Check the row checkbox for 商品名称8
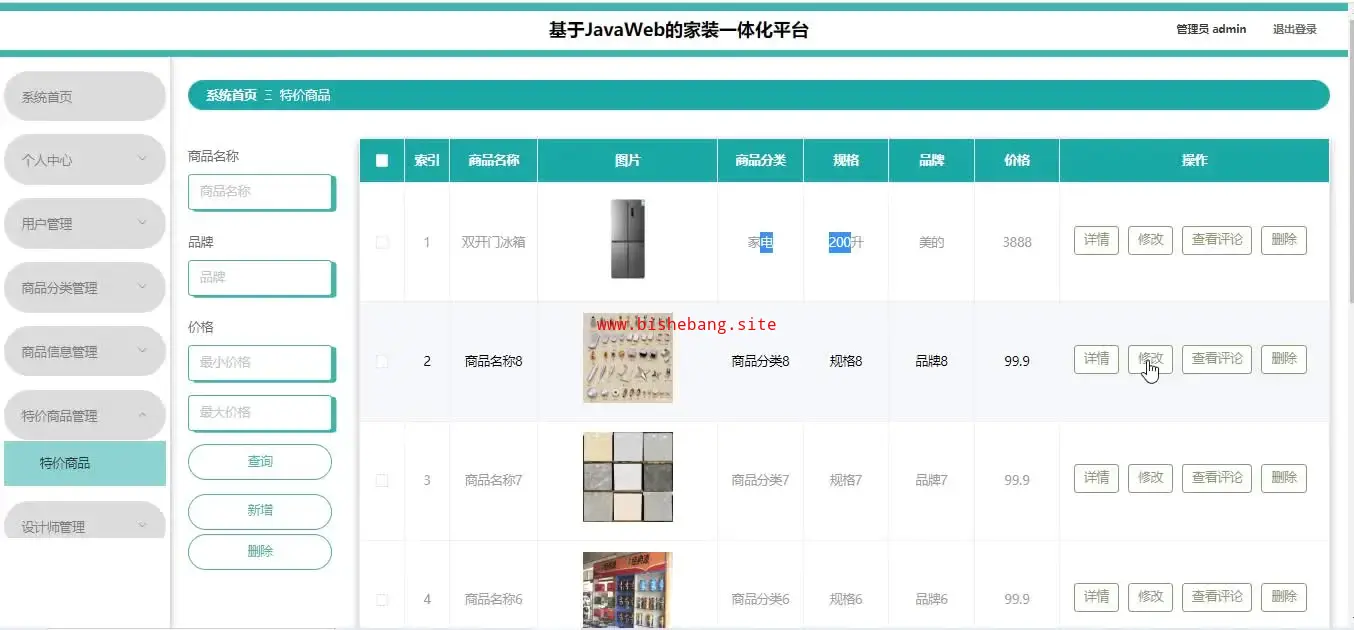 pos(382,361)
